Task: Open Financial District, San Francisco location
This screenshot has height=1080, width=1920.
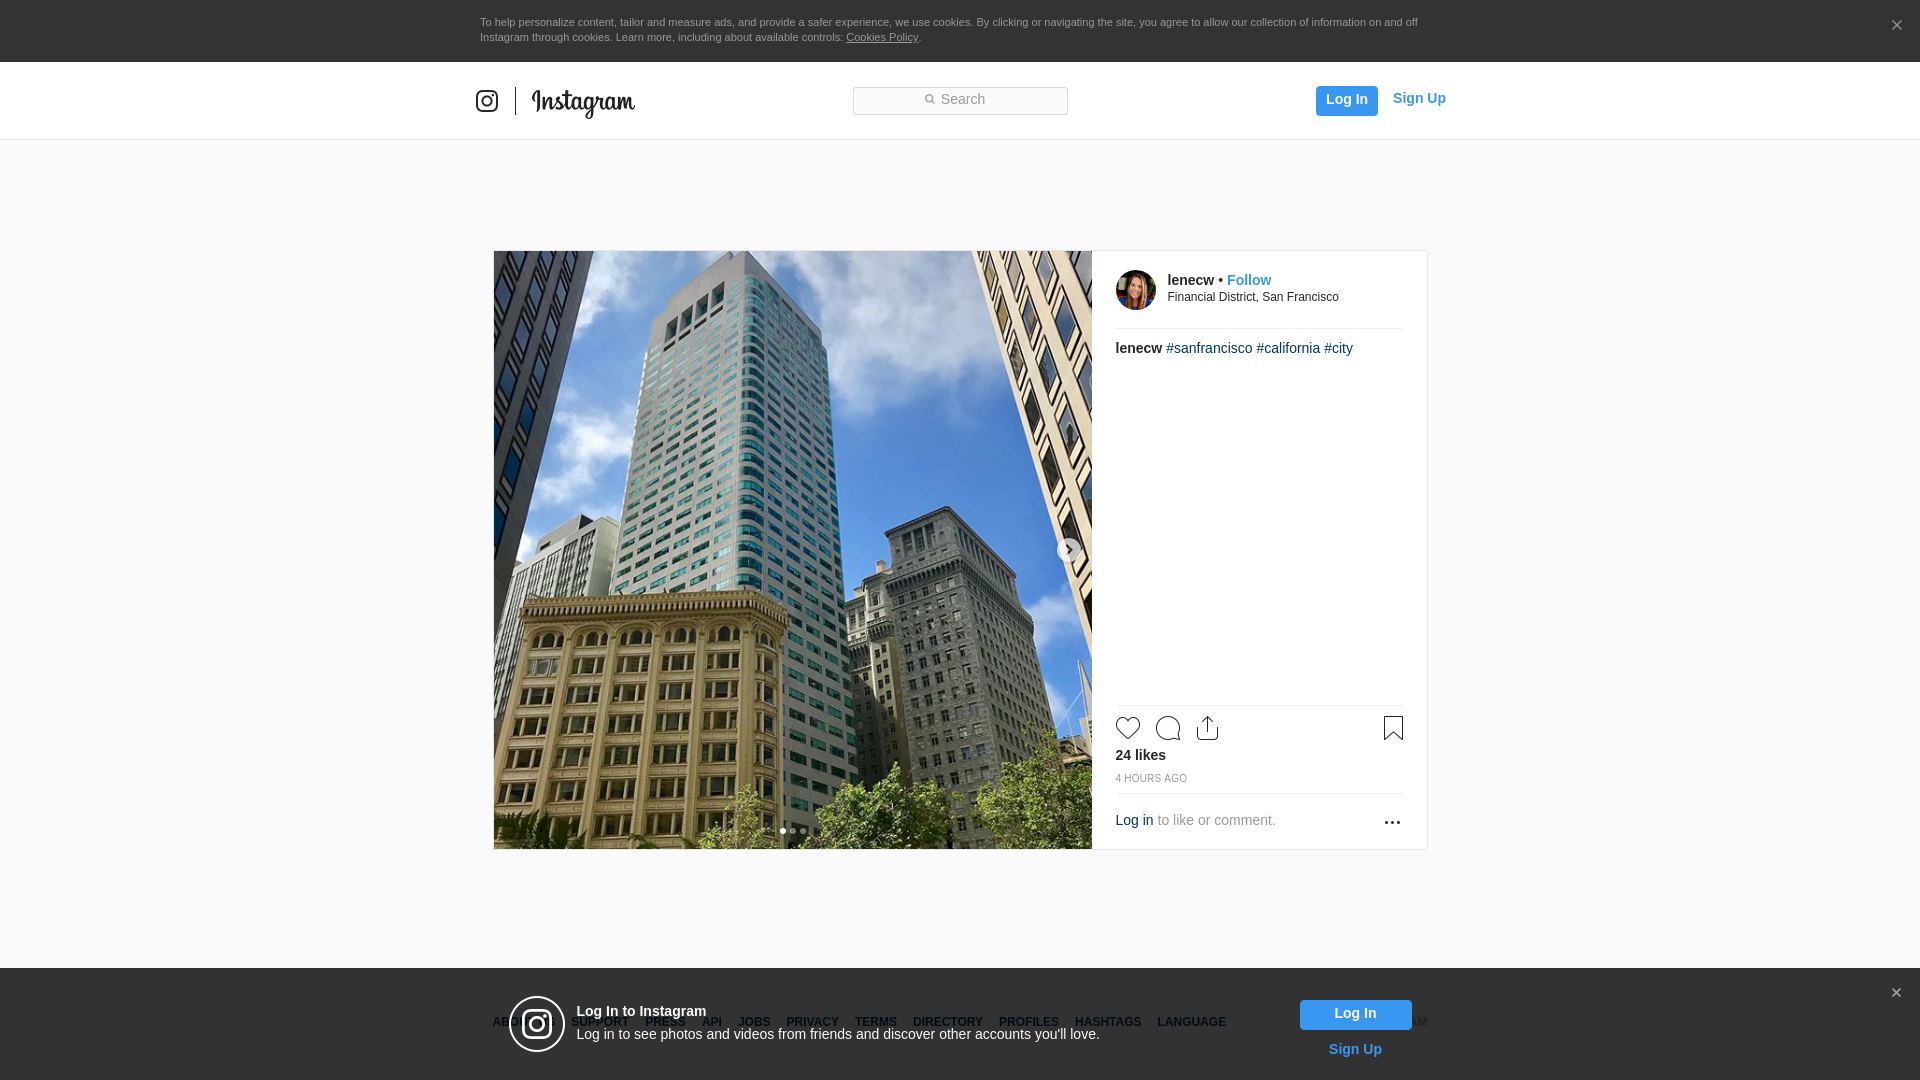Action: pyautogui.click(x=1252, y=297)
